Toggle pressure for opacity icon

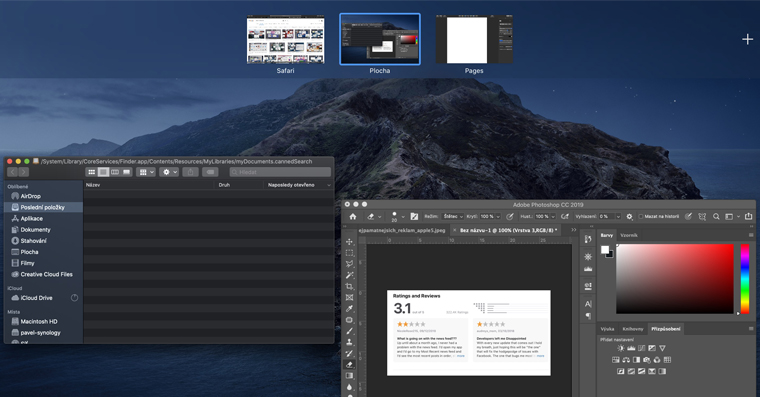click(510, 216)
